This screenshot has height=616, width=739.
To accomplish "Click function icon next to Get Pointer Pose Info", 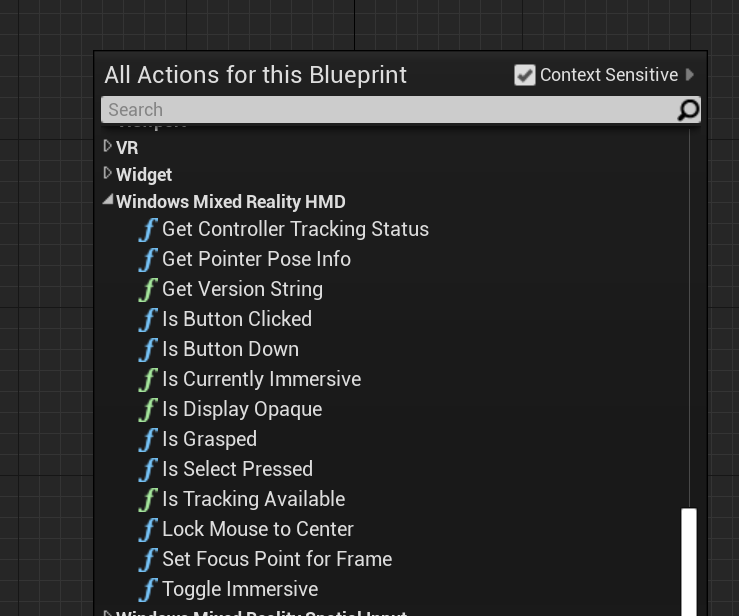I will tap(148, 260).
